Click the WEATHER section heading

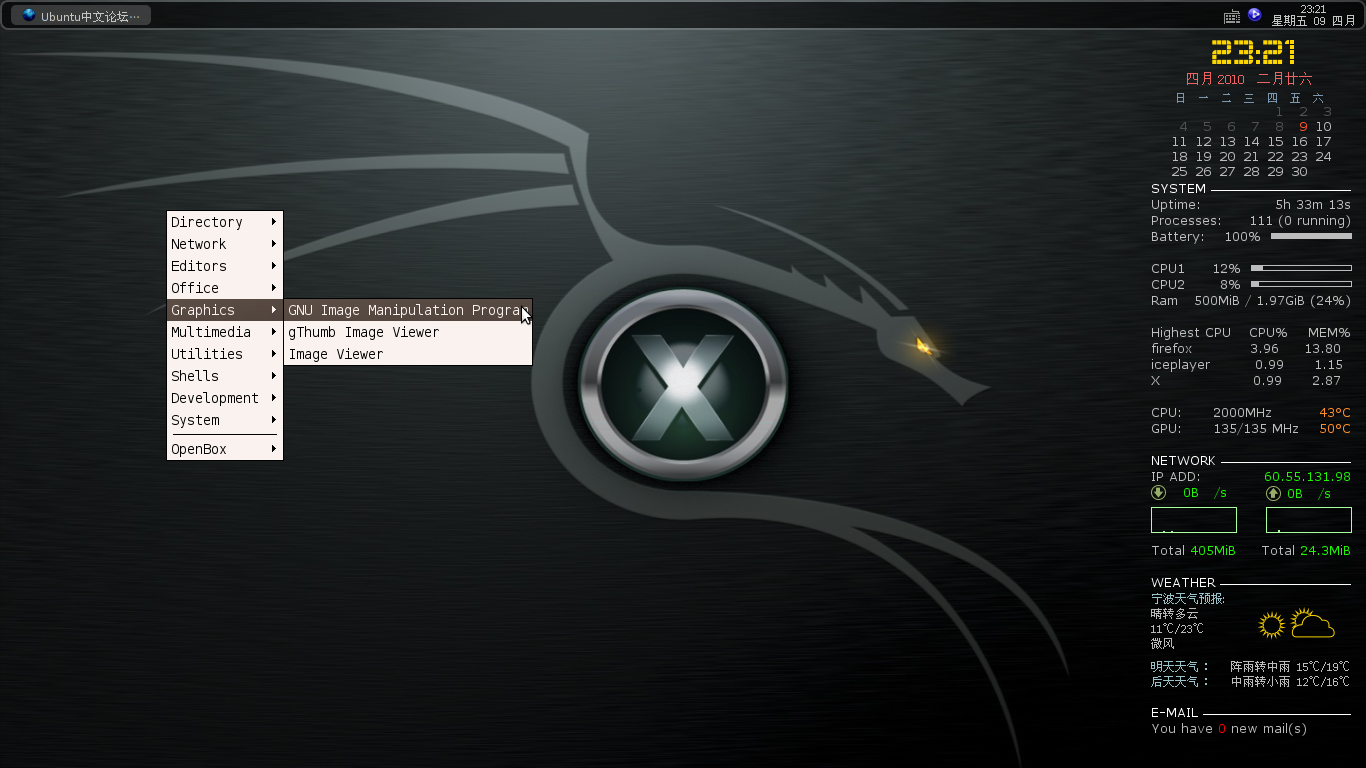pos(1183,583)
